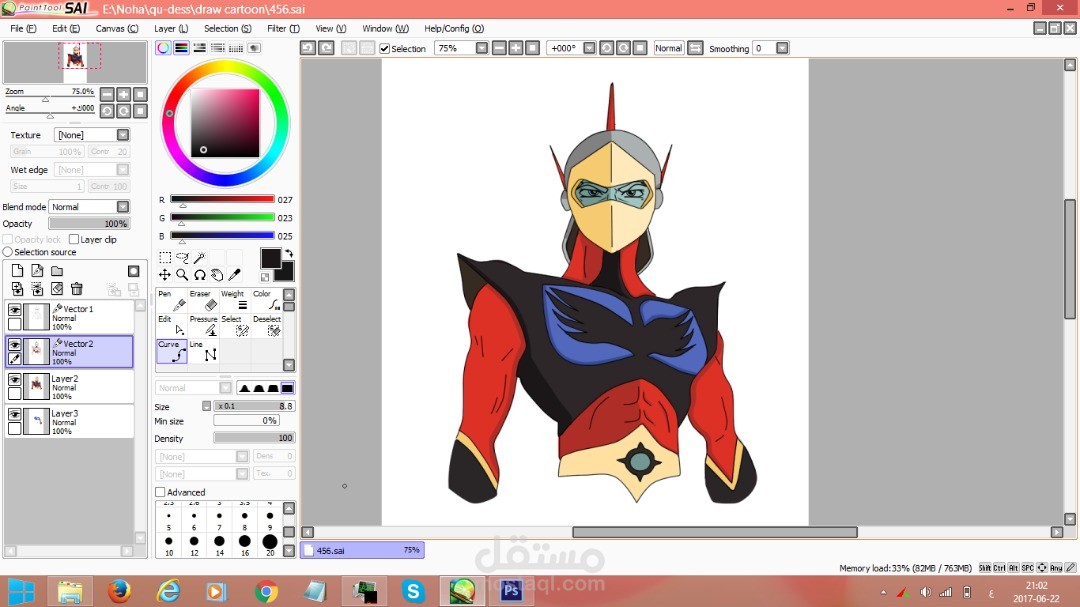
Task: Create a new layer folder
Action: 57,271
